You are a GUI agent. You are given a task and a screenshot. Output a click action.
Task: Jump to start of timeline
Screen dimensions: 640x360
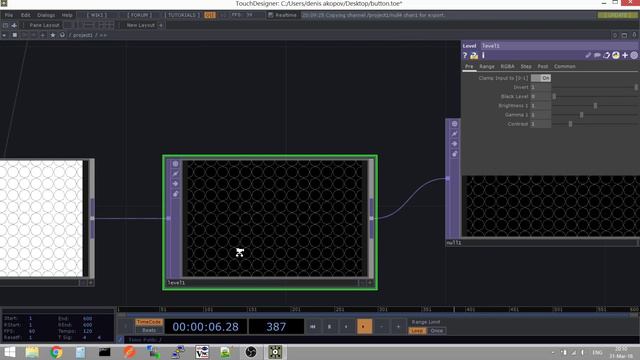coord(313,327)
